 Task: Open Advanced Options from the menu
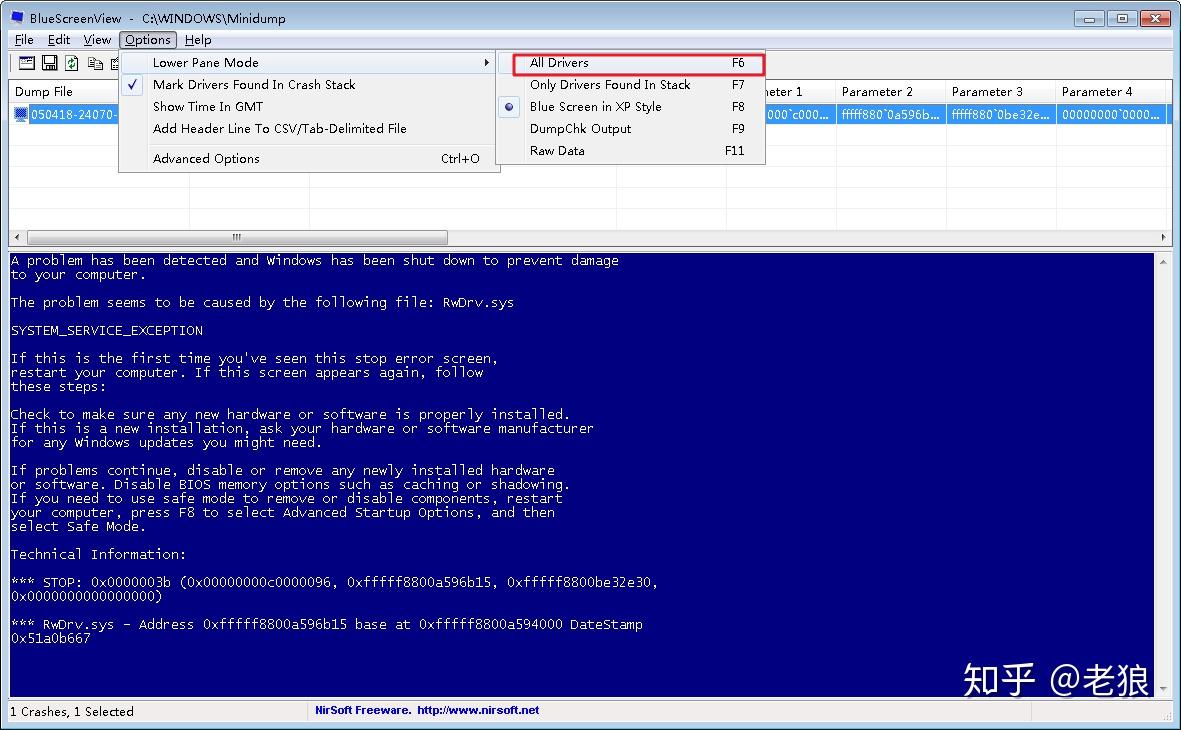click(x=309, y=158)
